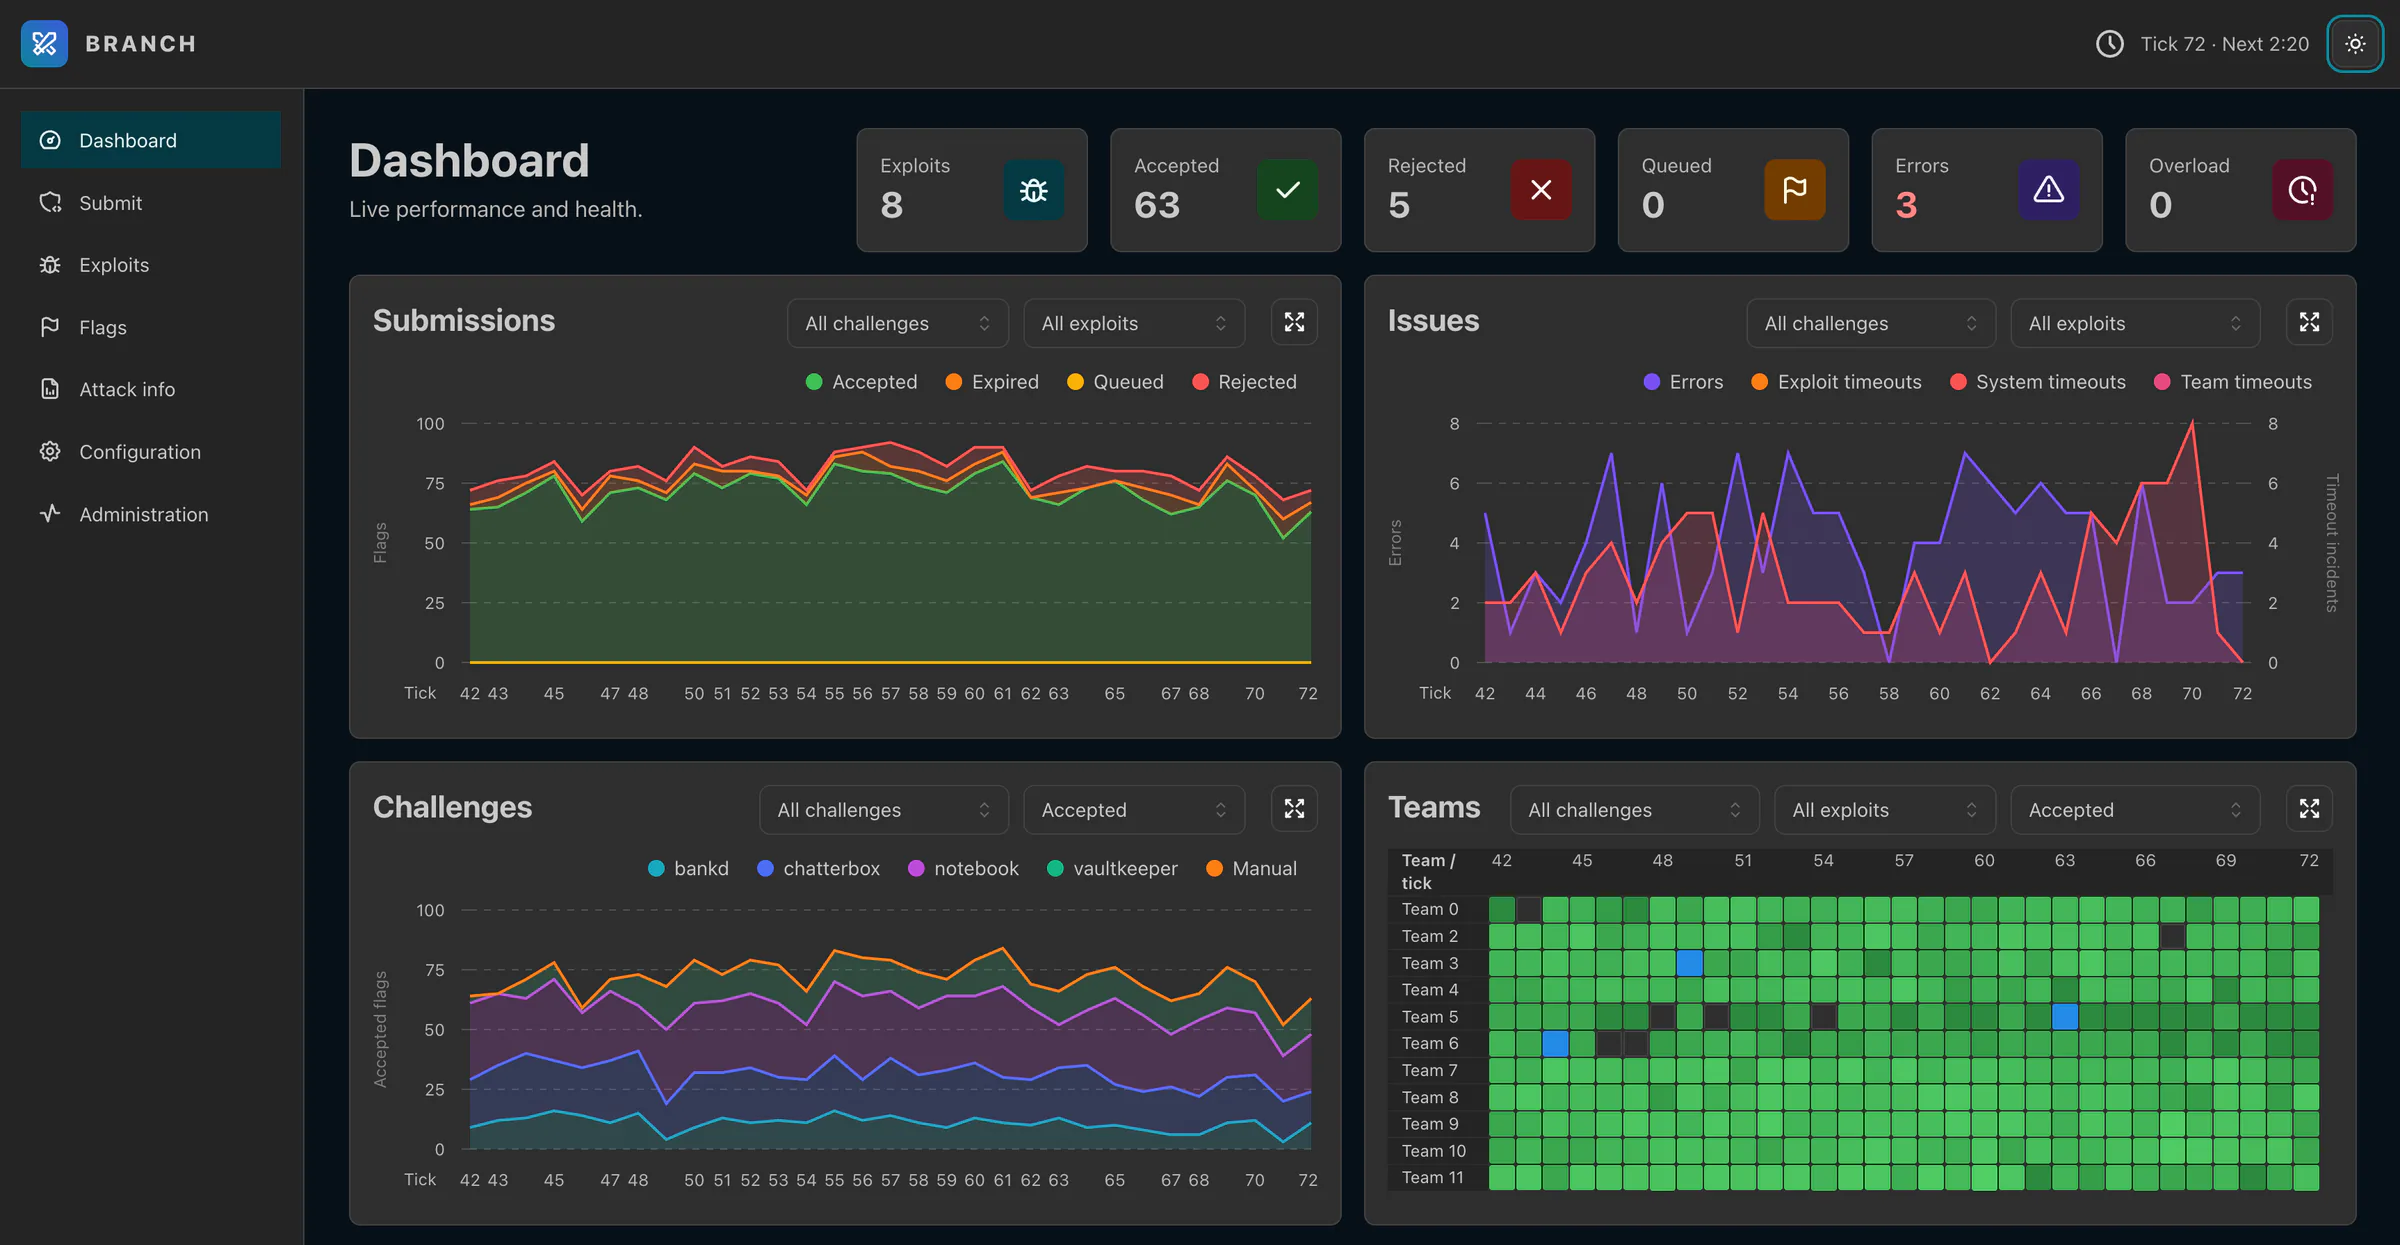Click the gear icon for Configuration
This screenshot has height=1245, width=2400.
50,452
